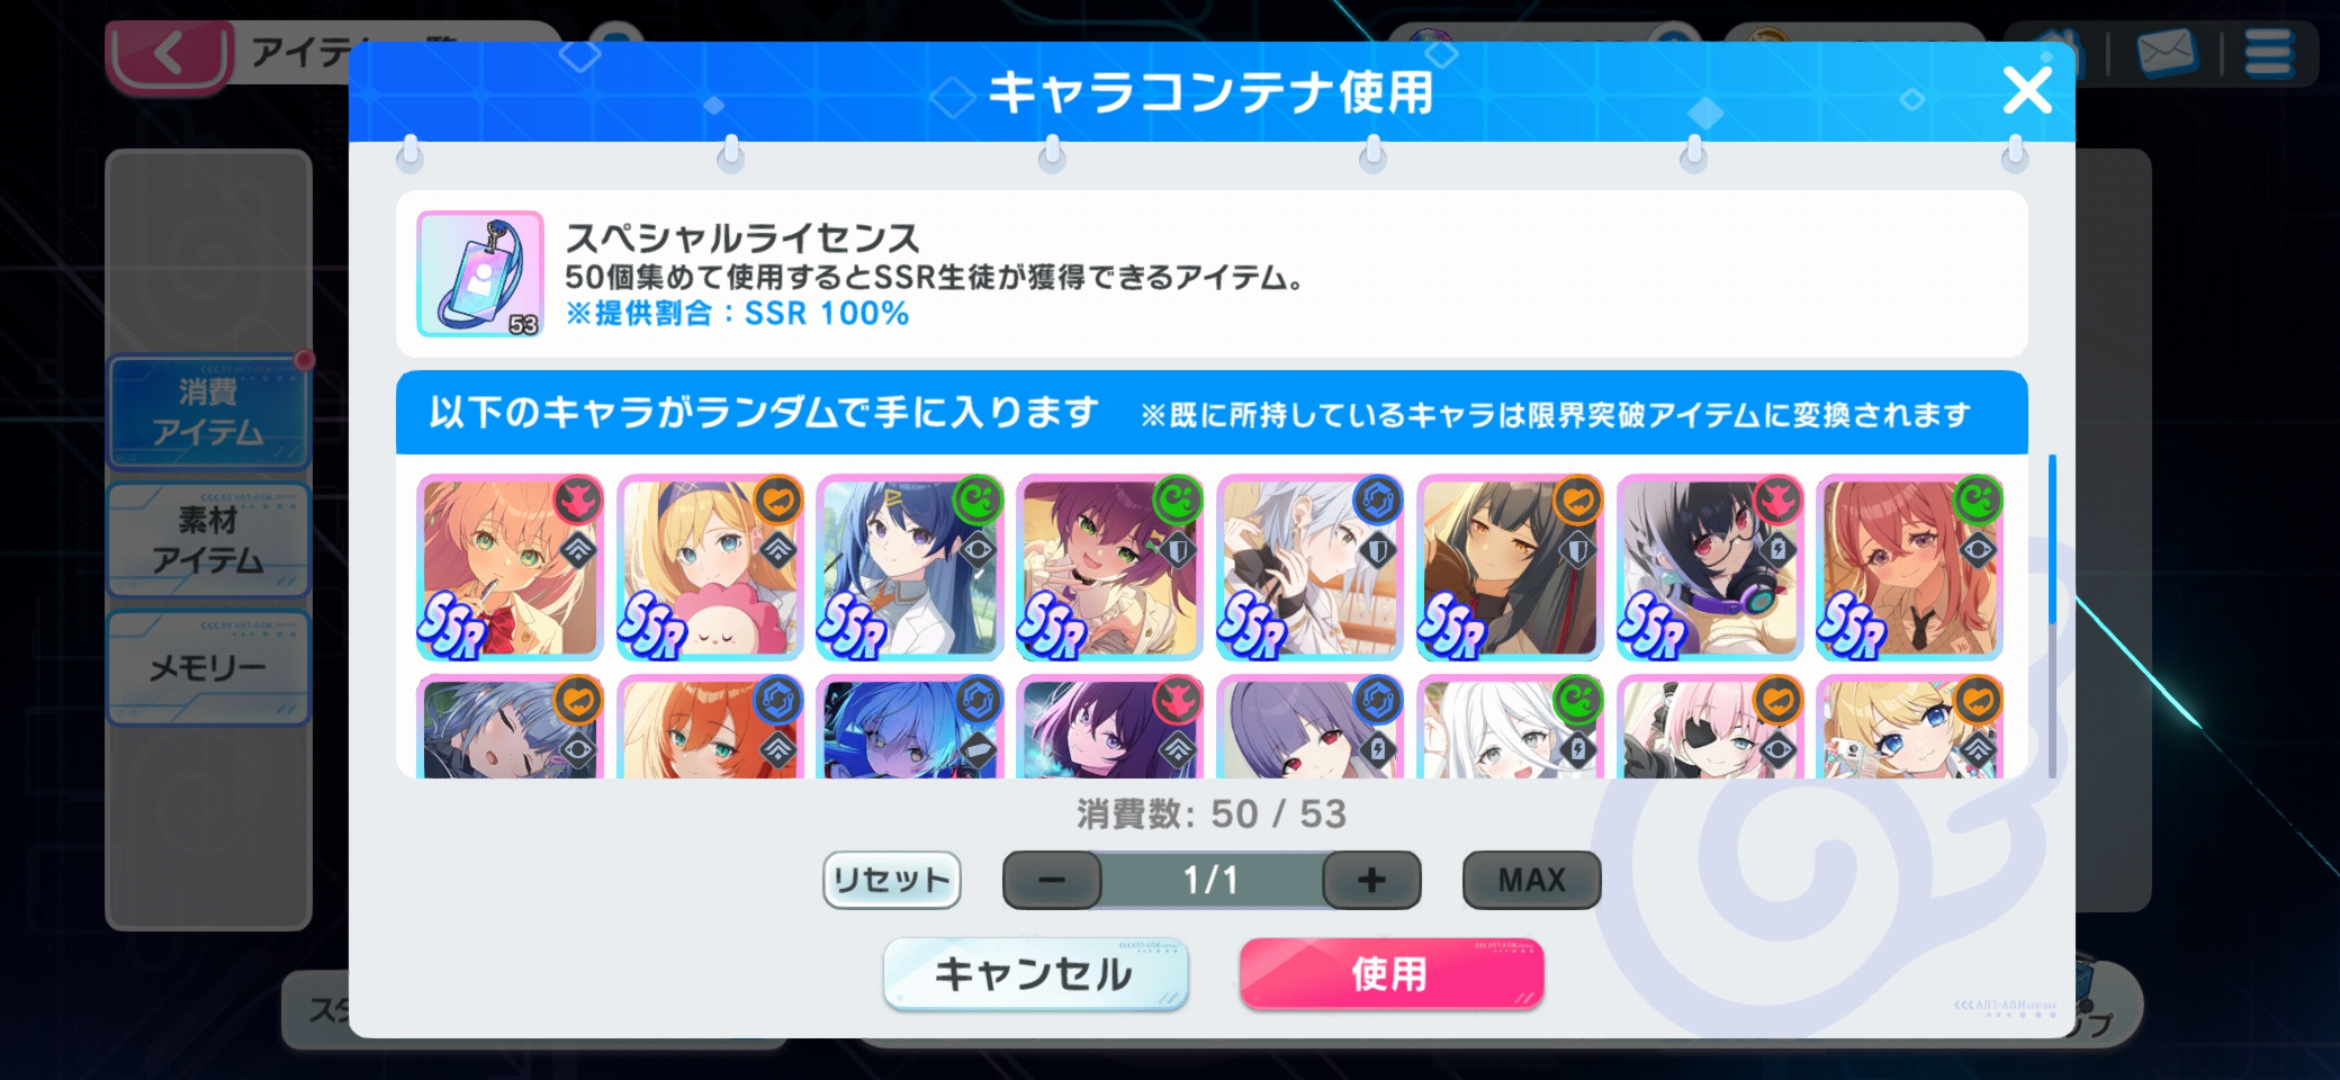Select the blonde SSR girl holding pink plush
The image size is (2340, 1080).
pos(710,567)
